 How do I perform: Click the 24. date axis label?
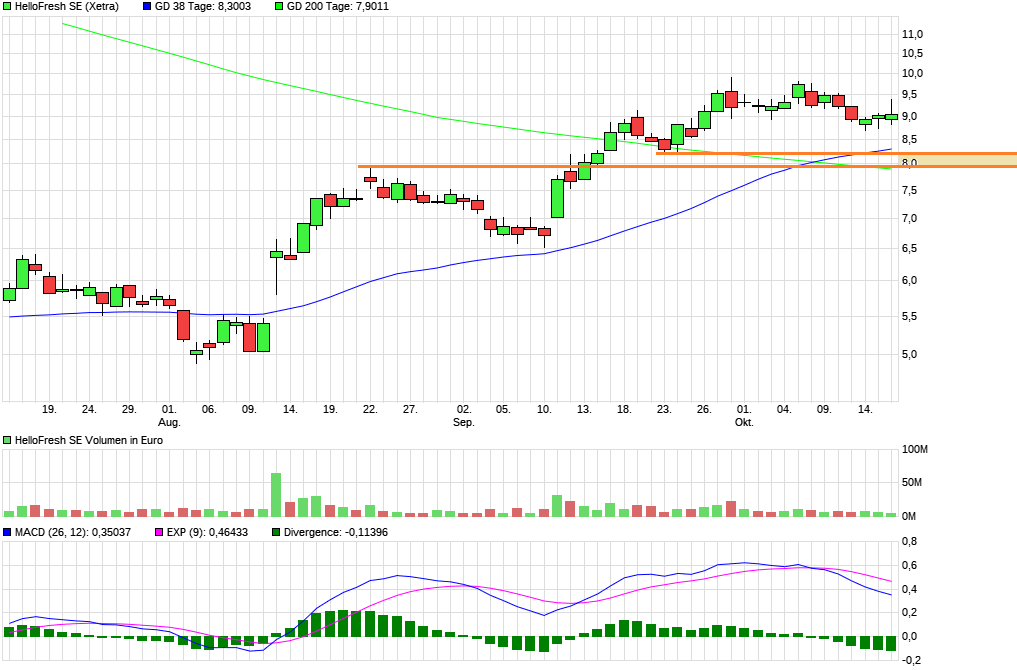pyautogui.click(x=89, y=410)
